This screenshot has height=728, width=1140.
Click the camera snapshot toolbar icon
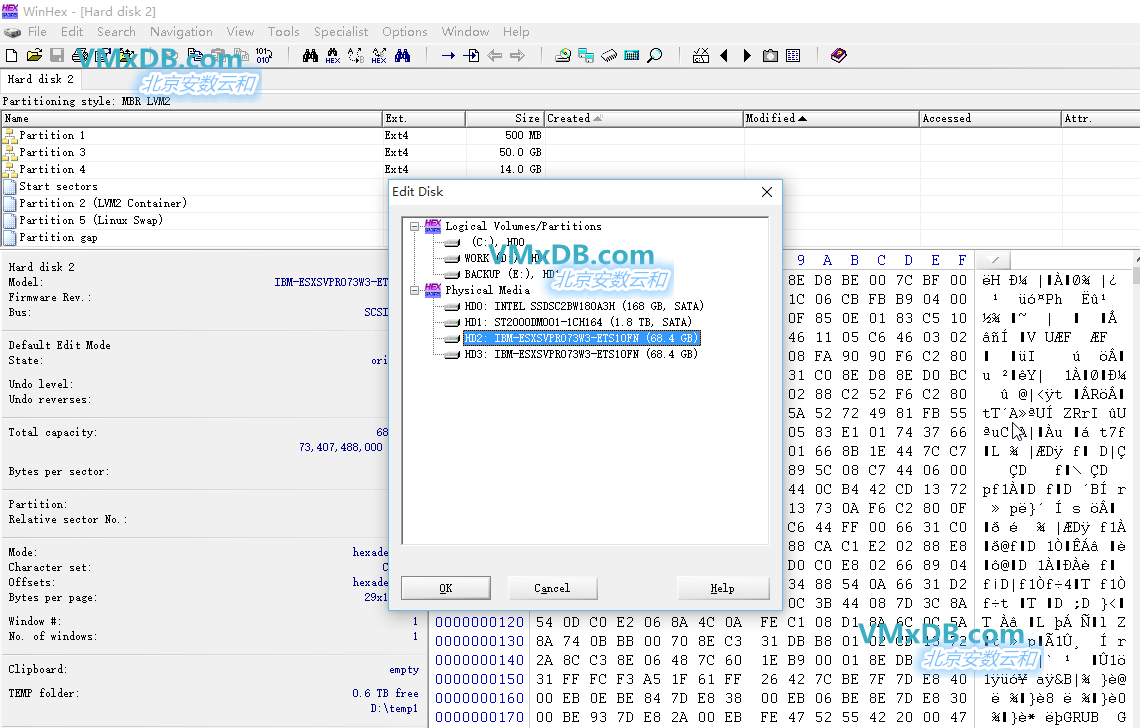tap(770, 55)
